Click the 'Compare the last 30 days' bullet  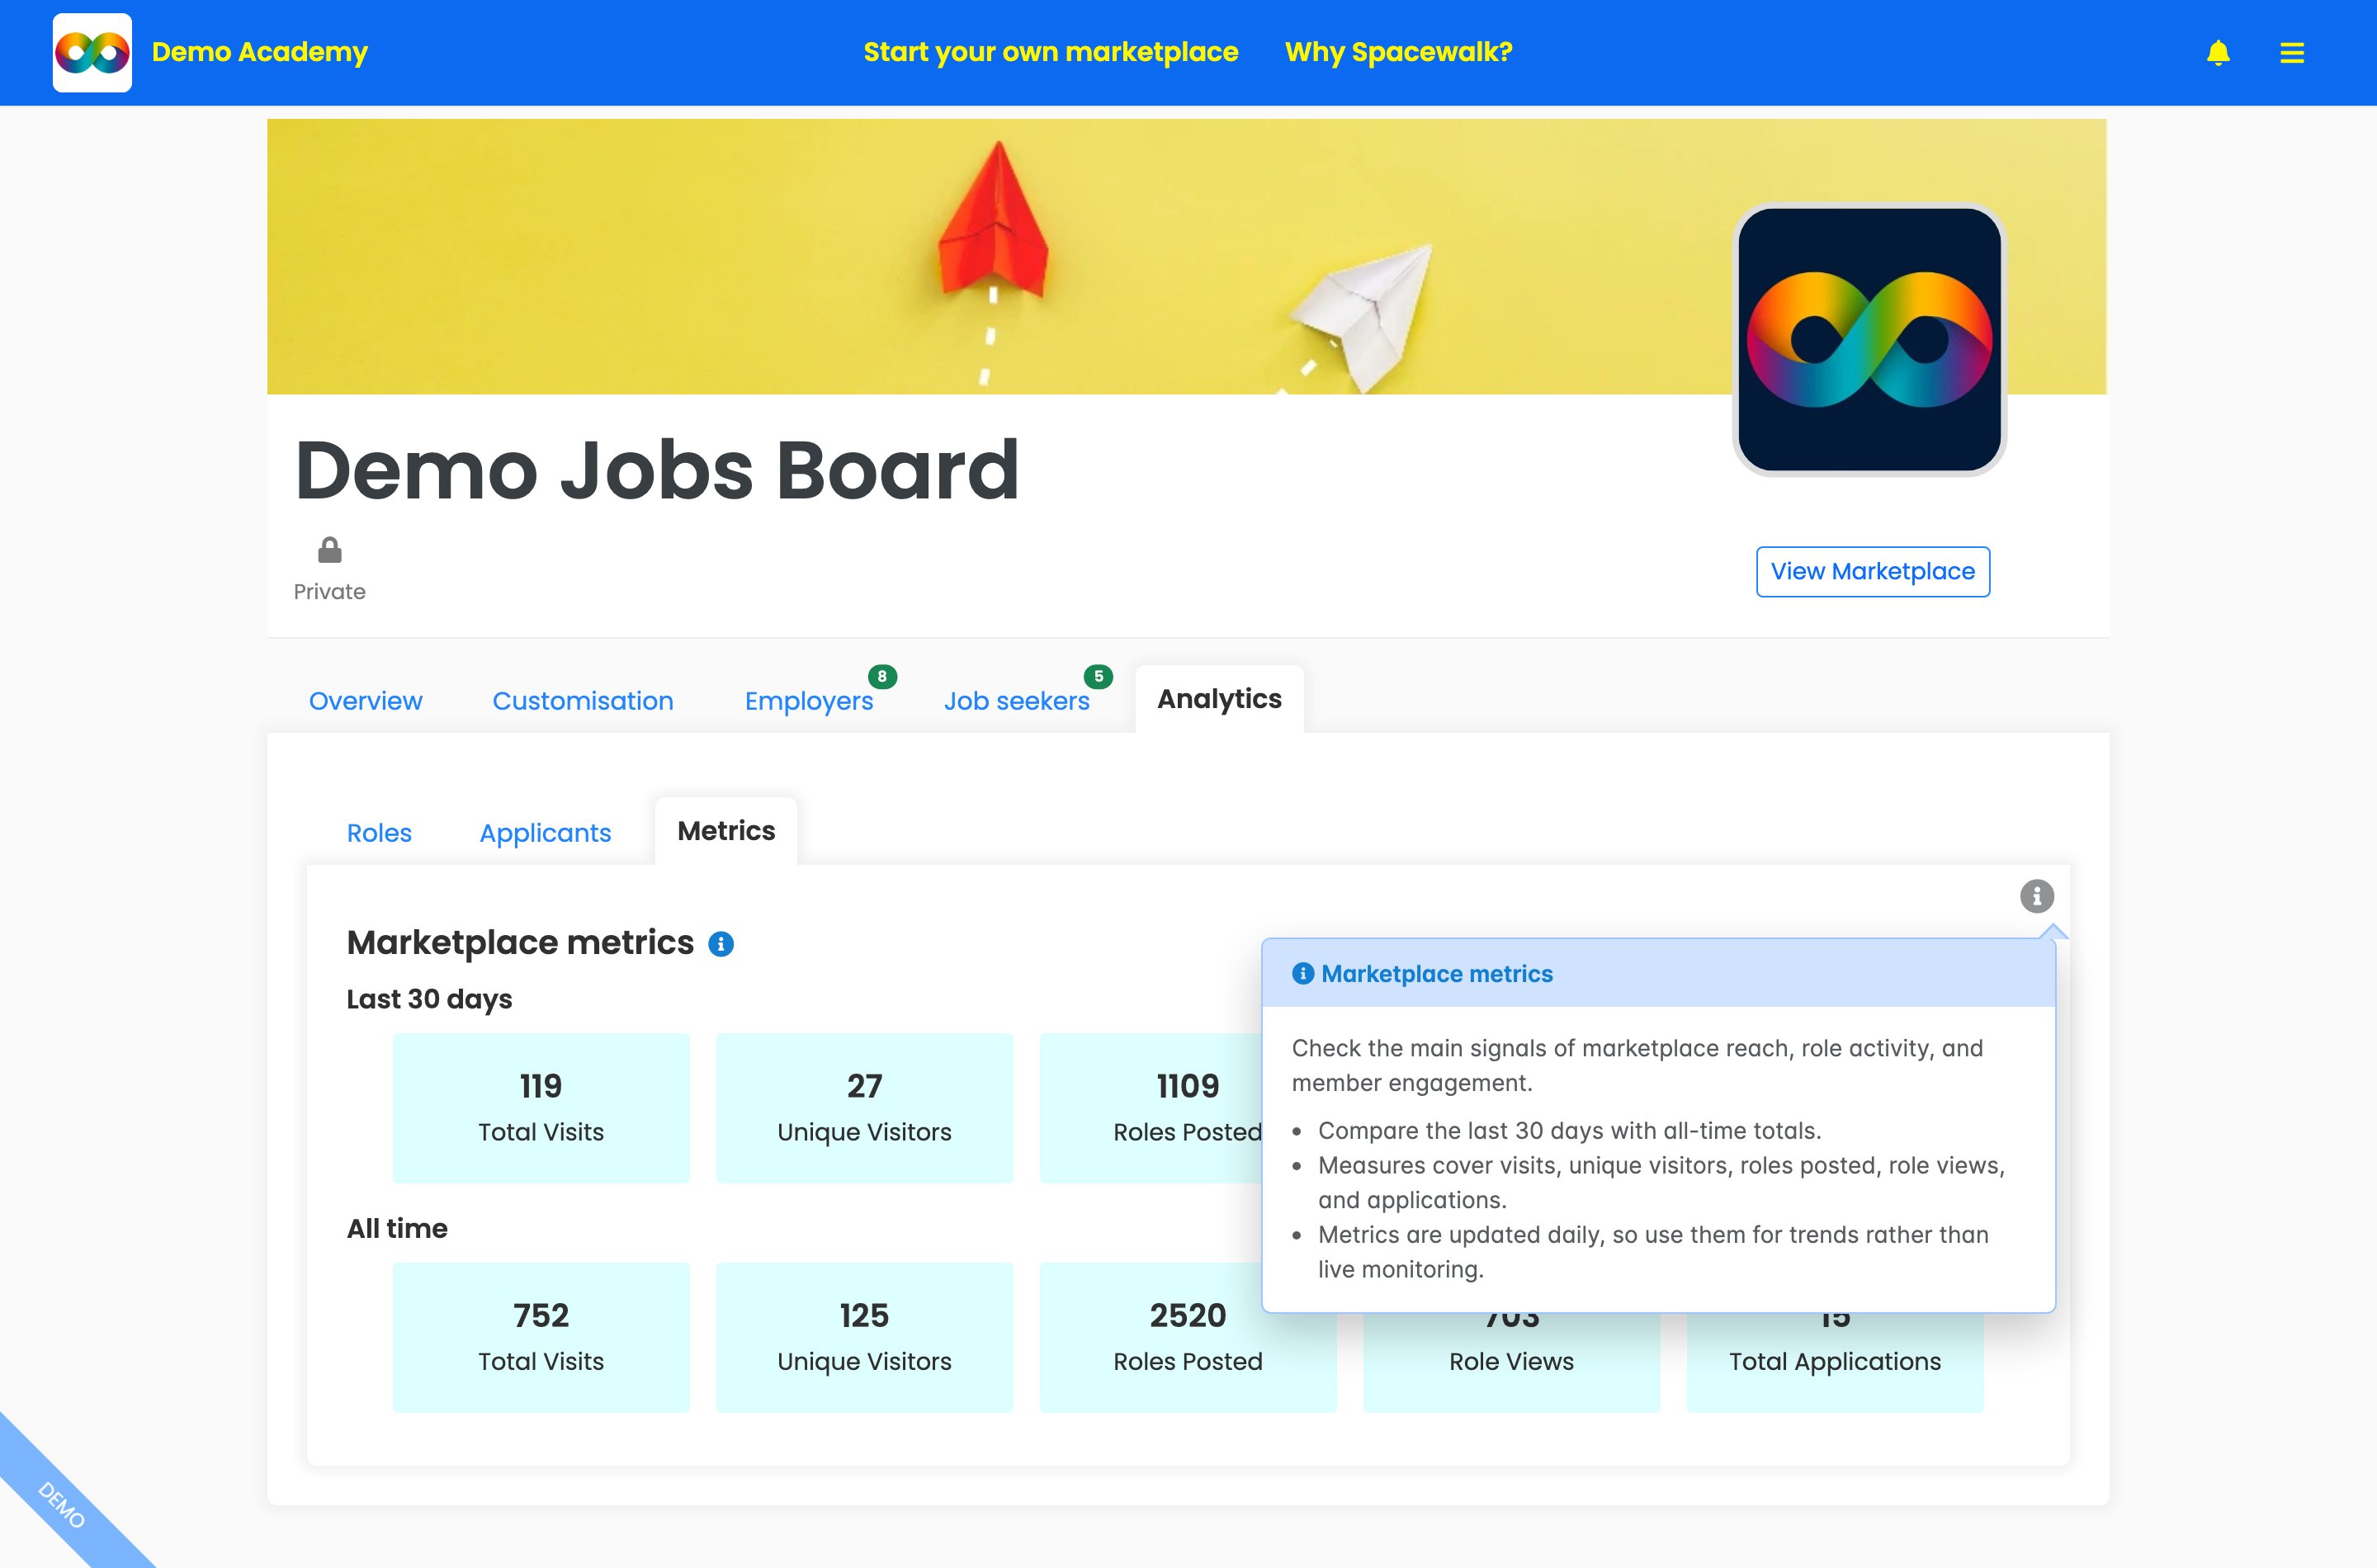pos(1570,1131)
